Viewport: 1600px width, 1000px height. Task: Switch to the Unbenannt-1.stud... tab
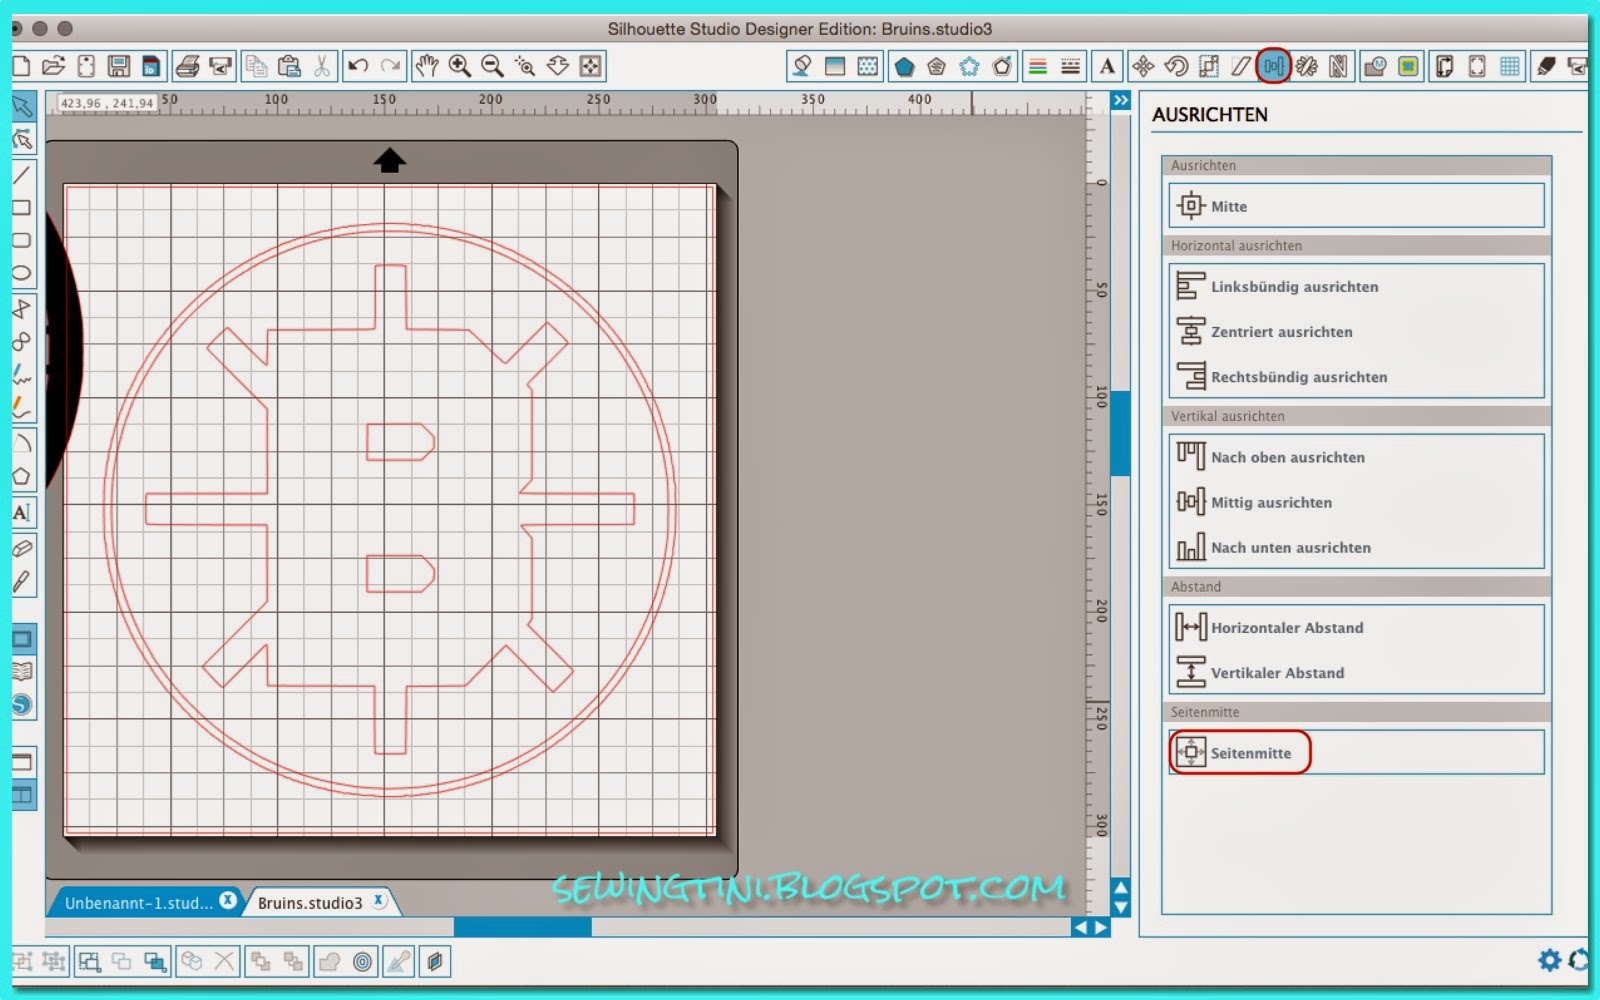138,903
